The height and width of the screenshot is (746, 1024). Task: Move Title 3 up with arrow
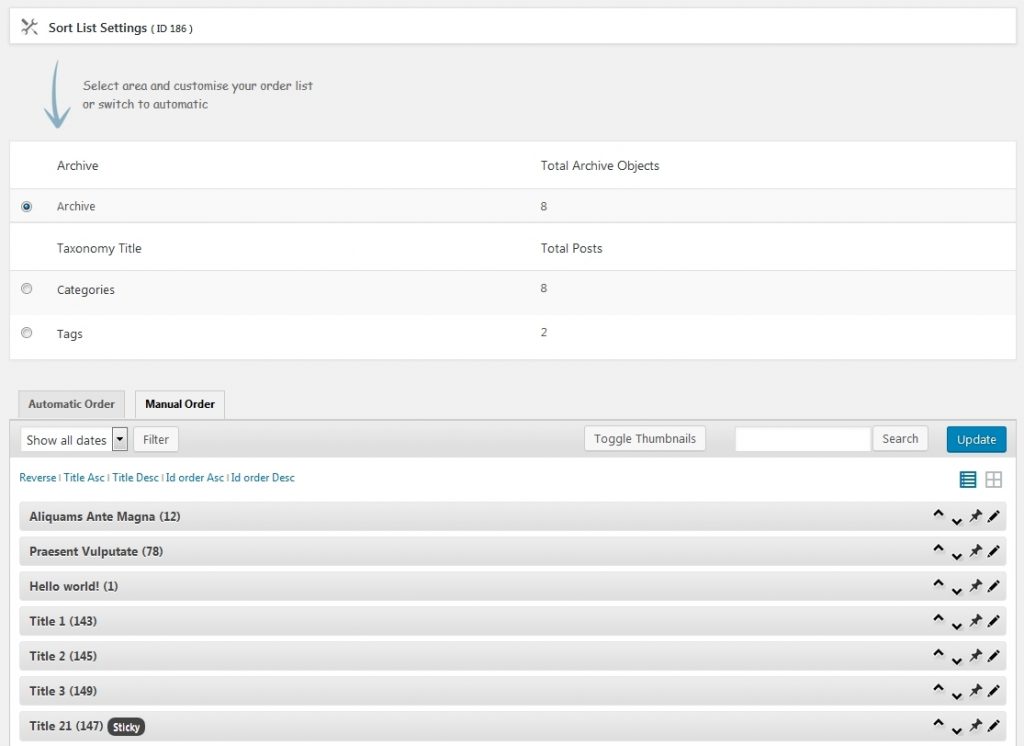[x=938, y=688]
